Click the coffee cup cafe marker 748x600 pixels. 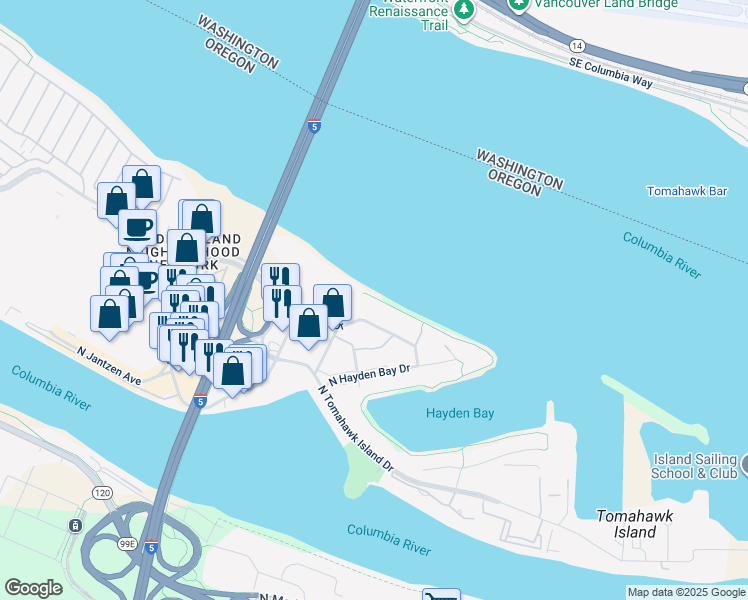(137, 228)
